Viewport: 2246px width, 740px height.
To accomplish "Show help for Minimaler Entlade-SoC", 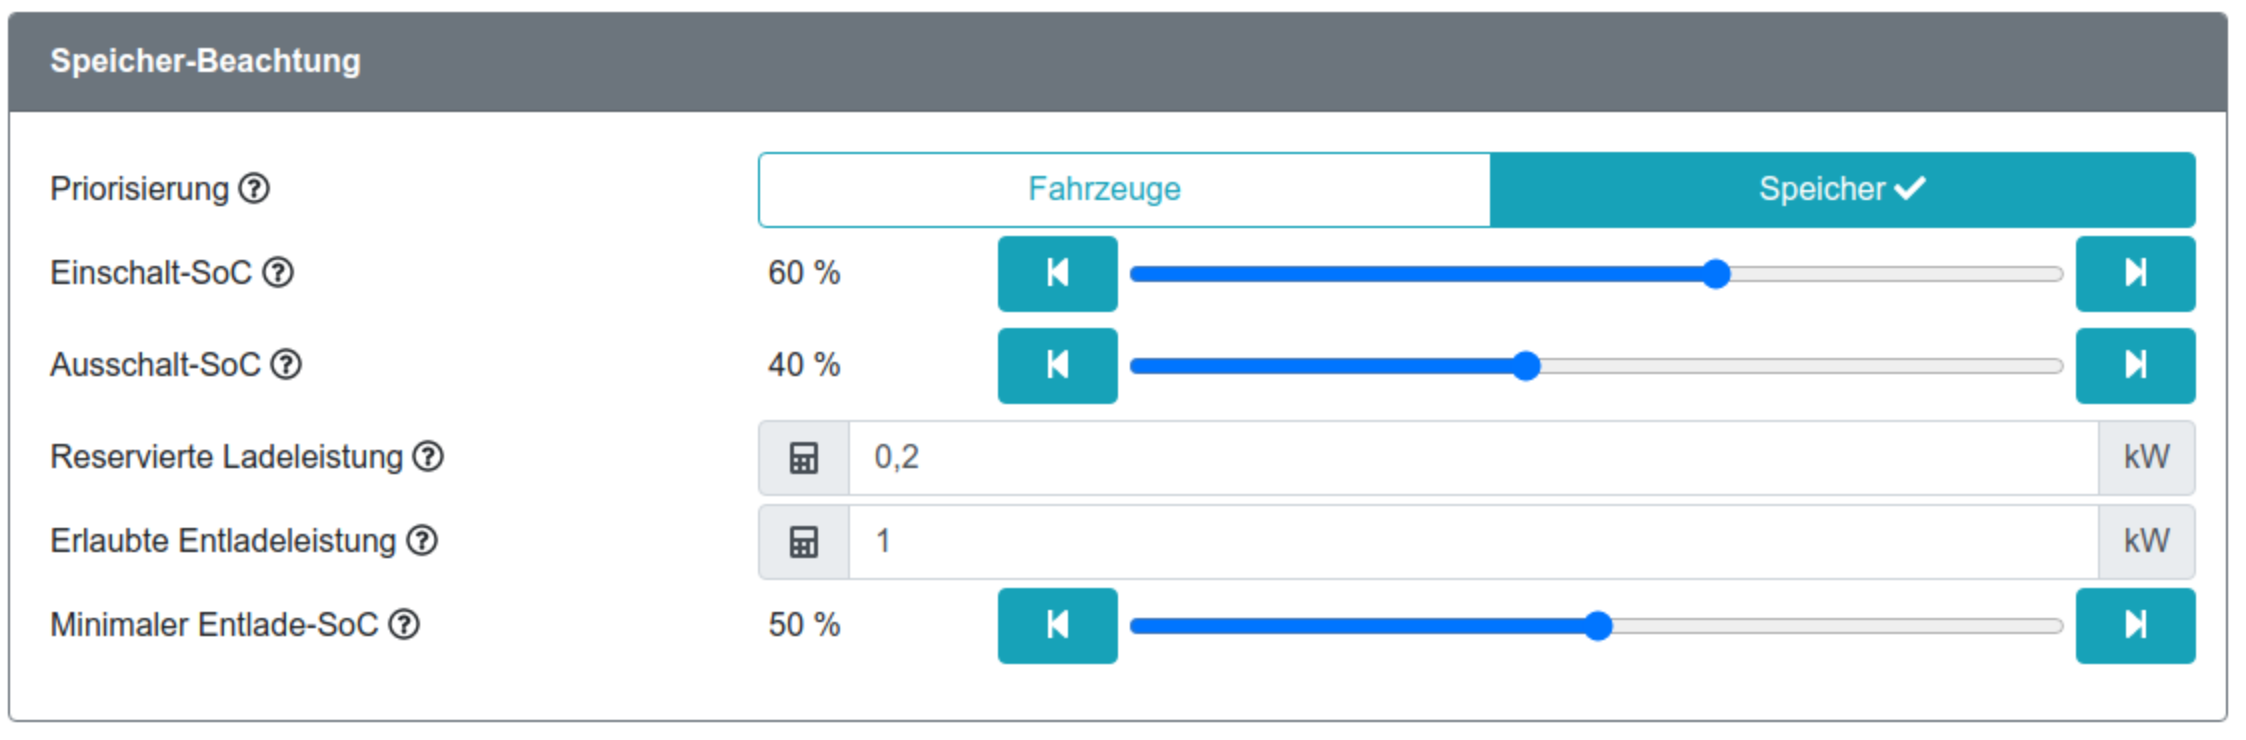I will 404,624.
